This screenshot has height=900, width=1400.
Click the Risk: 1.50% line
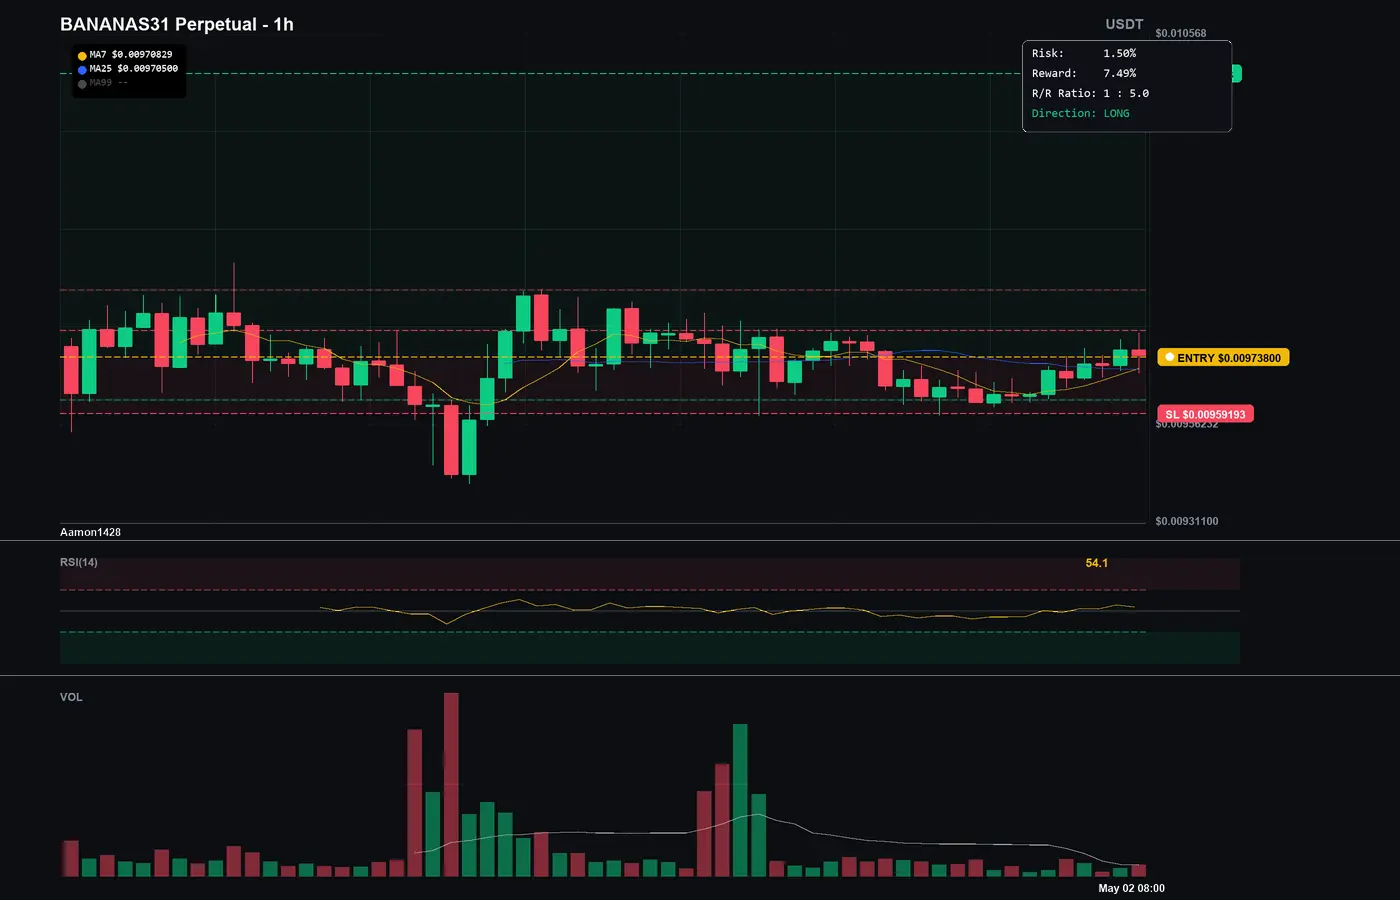(x=1084, y=53)
